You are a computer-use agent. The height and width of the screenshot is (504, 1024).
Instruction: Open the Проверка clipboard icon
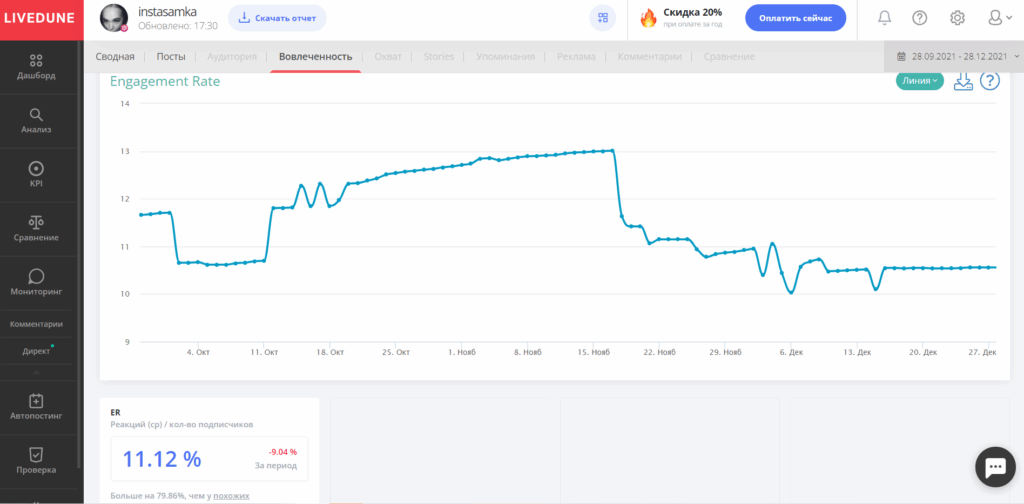[37, 454]
